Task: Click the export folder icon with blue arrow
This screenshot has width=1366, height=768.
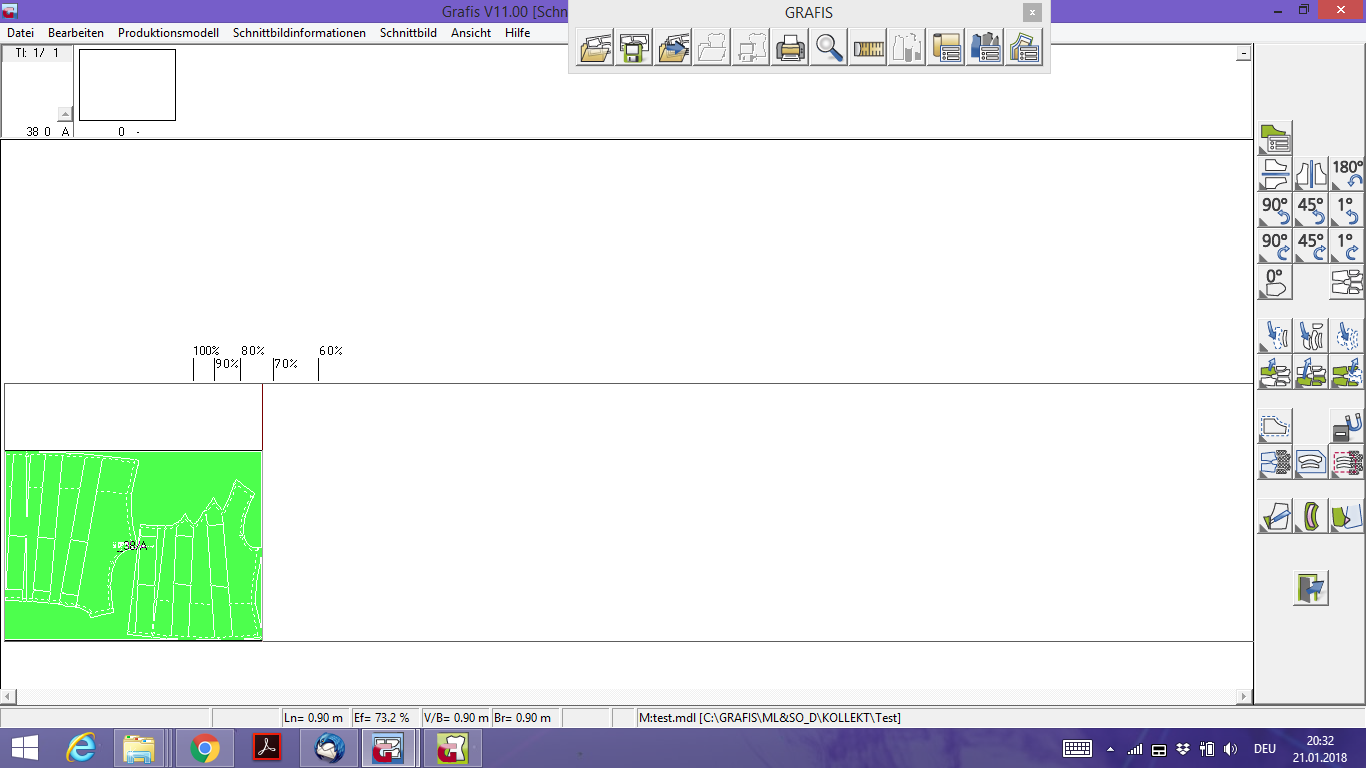Action: click(674, 47)
